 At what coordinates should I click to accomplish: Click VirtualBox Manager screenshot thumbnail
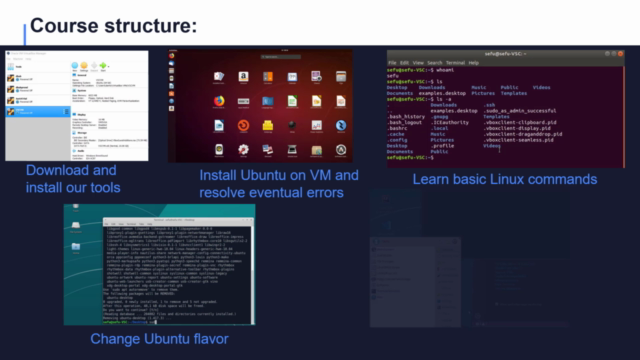pyautogui.click(x=77, y=106)
